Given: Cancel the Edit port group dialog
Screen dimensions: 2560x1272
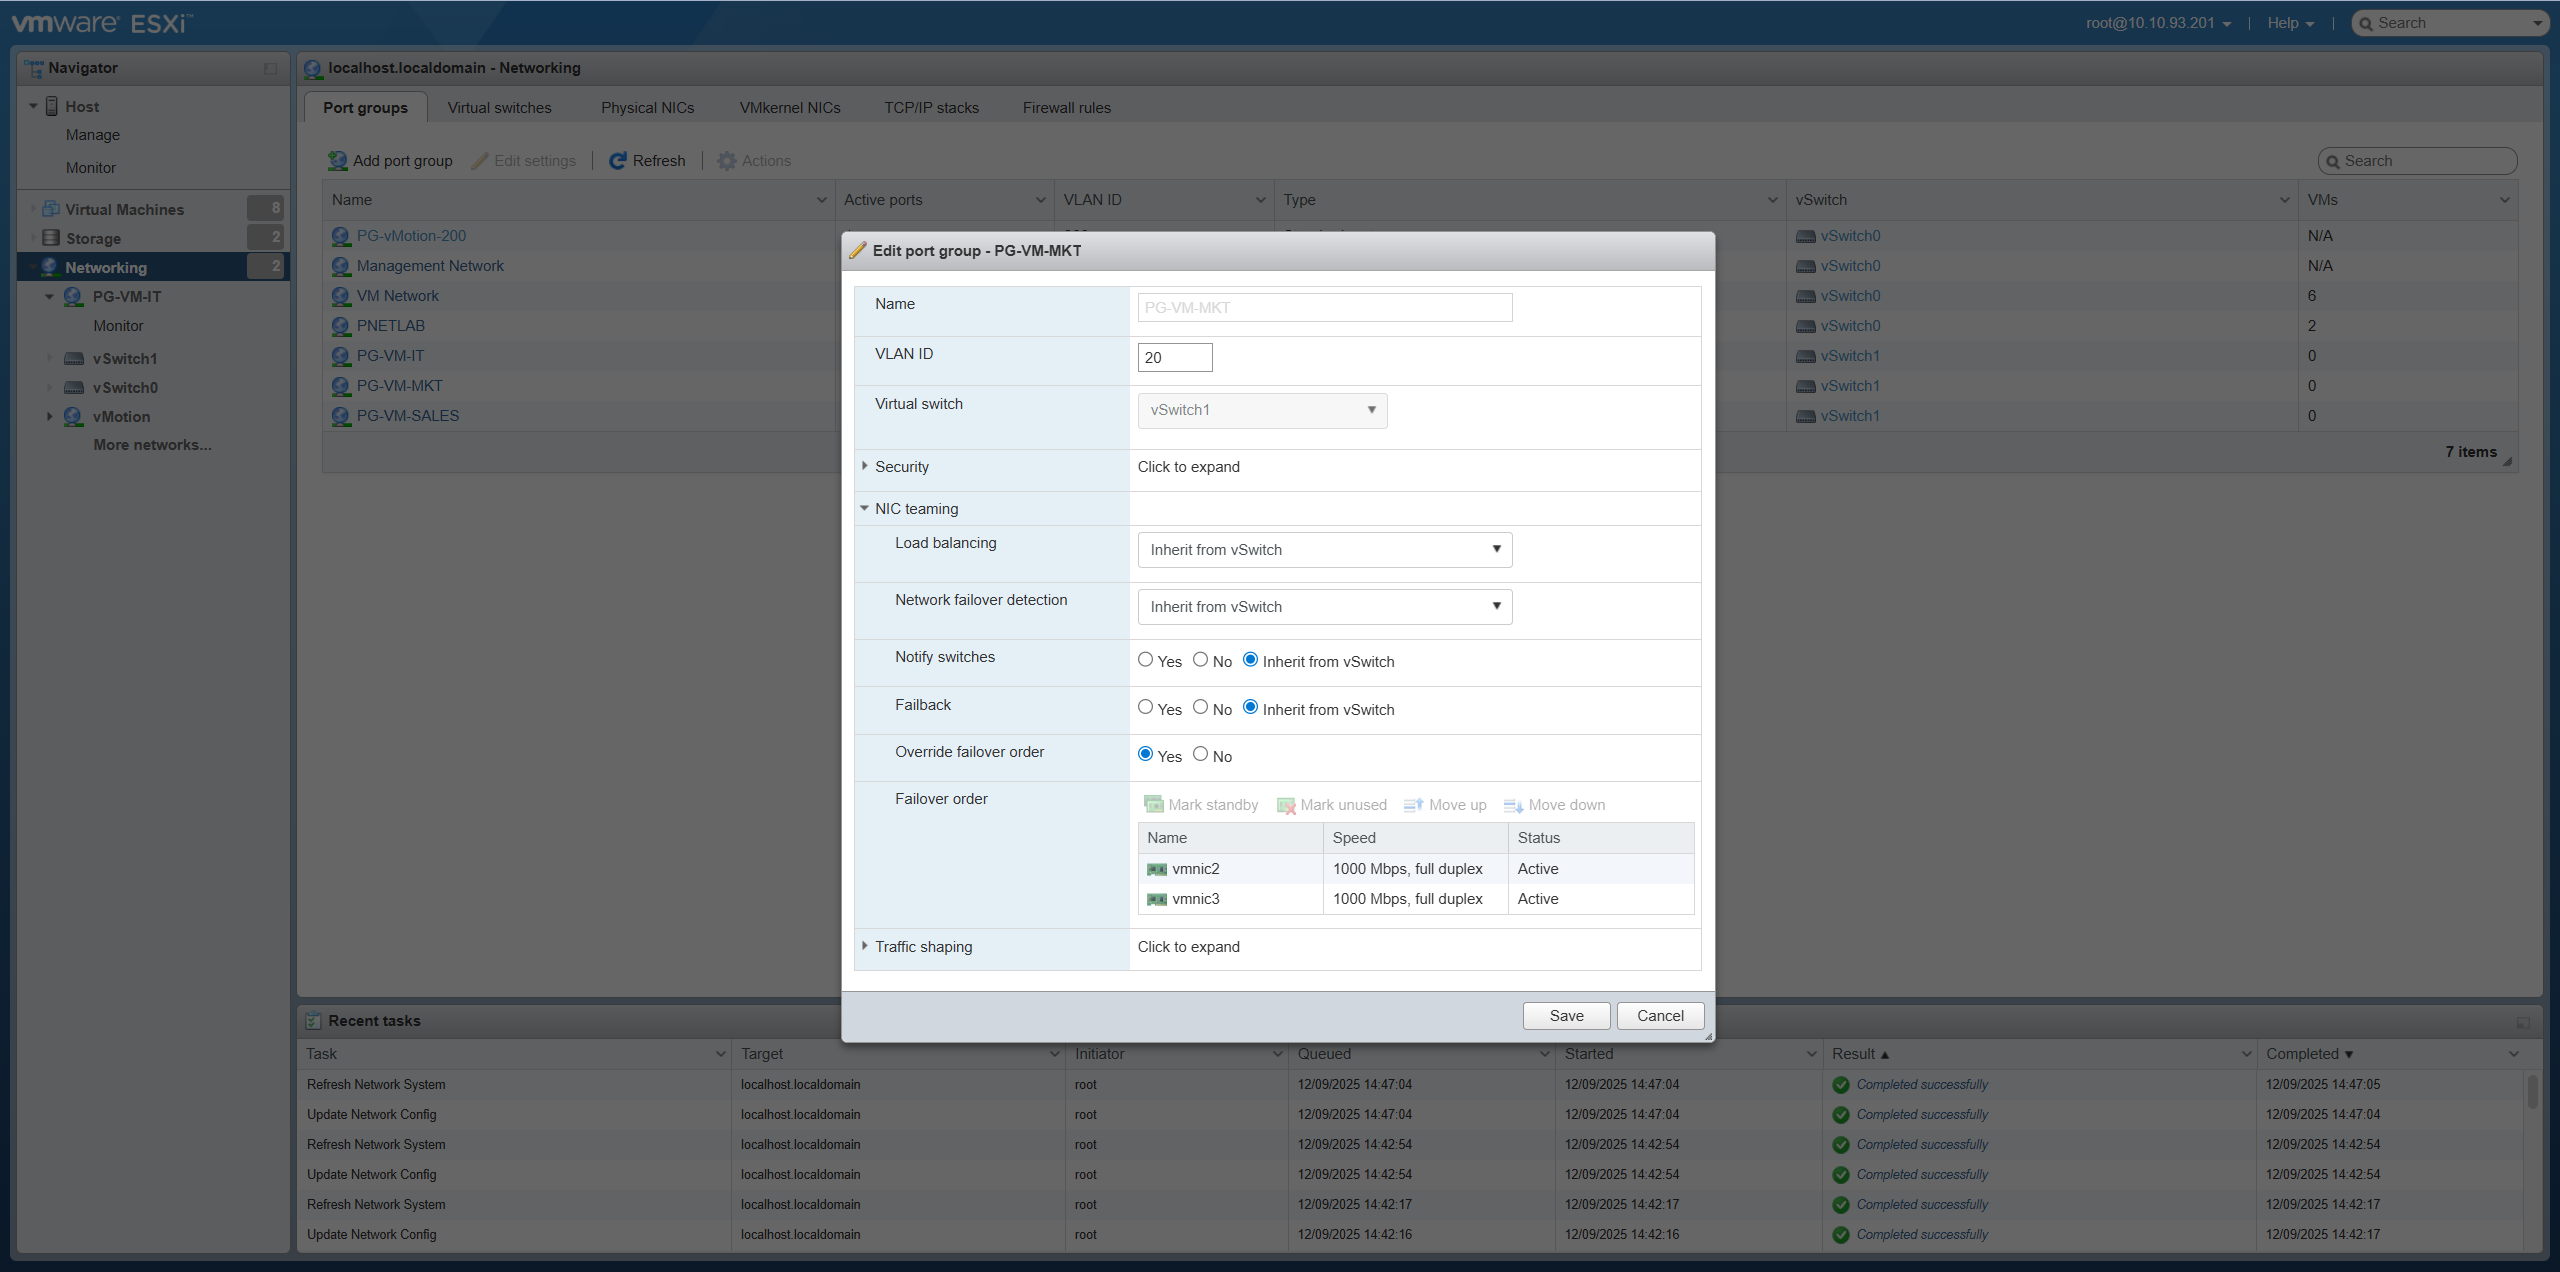Looking at the screenshot, I should [x=1659, y=1015].
